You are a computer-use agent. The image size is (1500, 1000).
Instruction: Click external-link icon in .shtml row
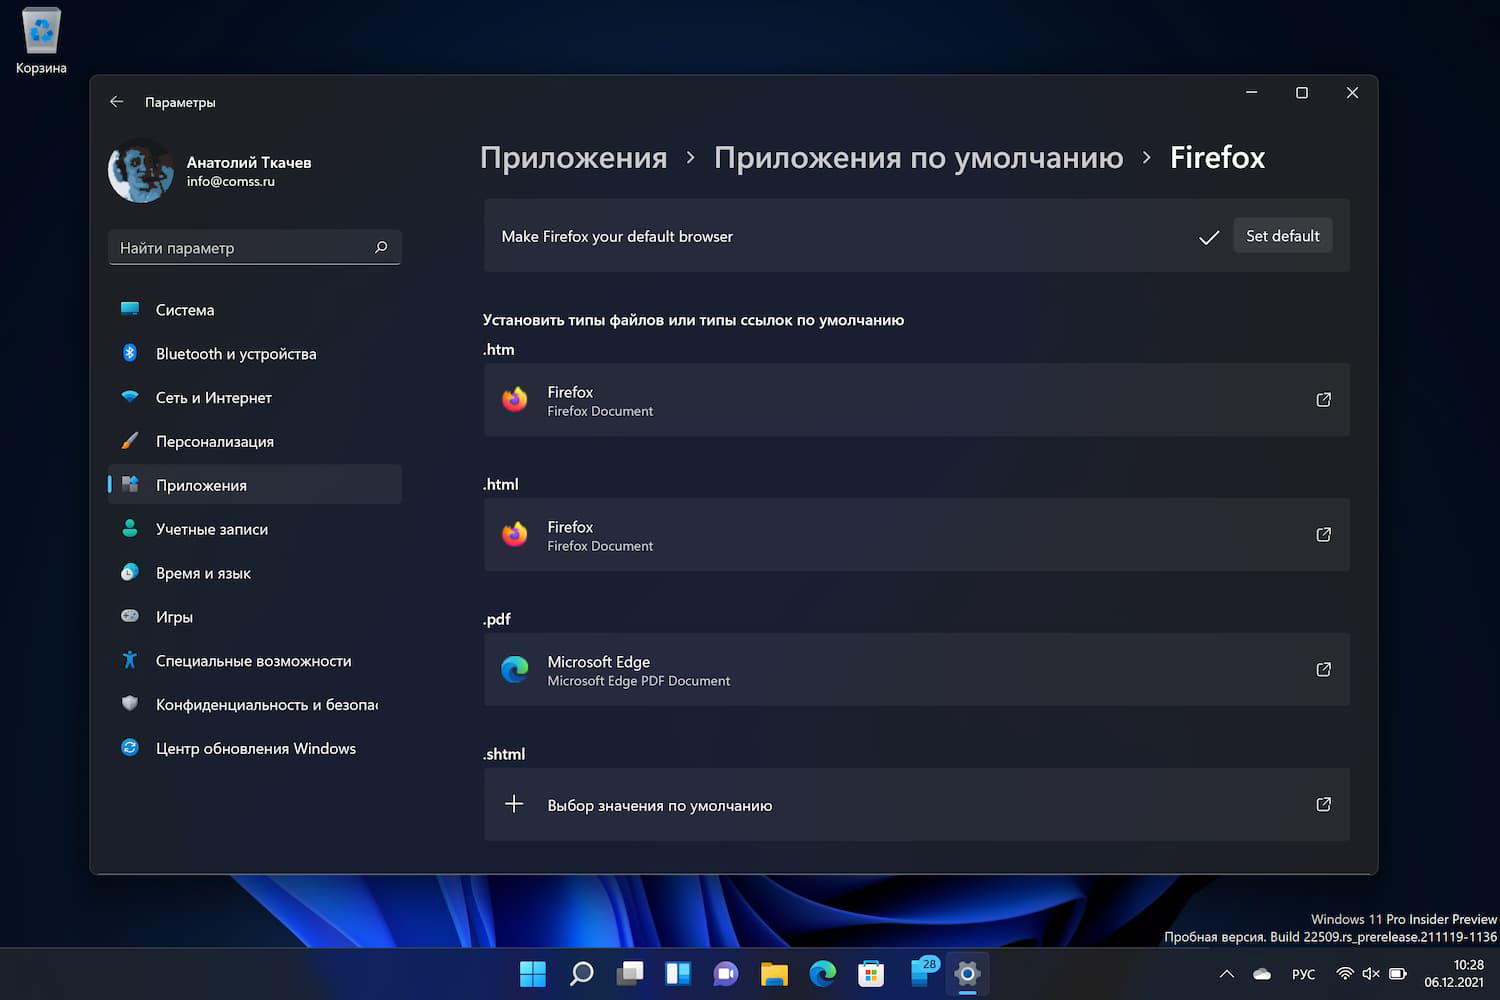(x=1323, y=805)
